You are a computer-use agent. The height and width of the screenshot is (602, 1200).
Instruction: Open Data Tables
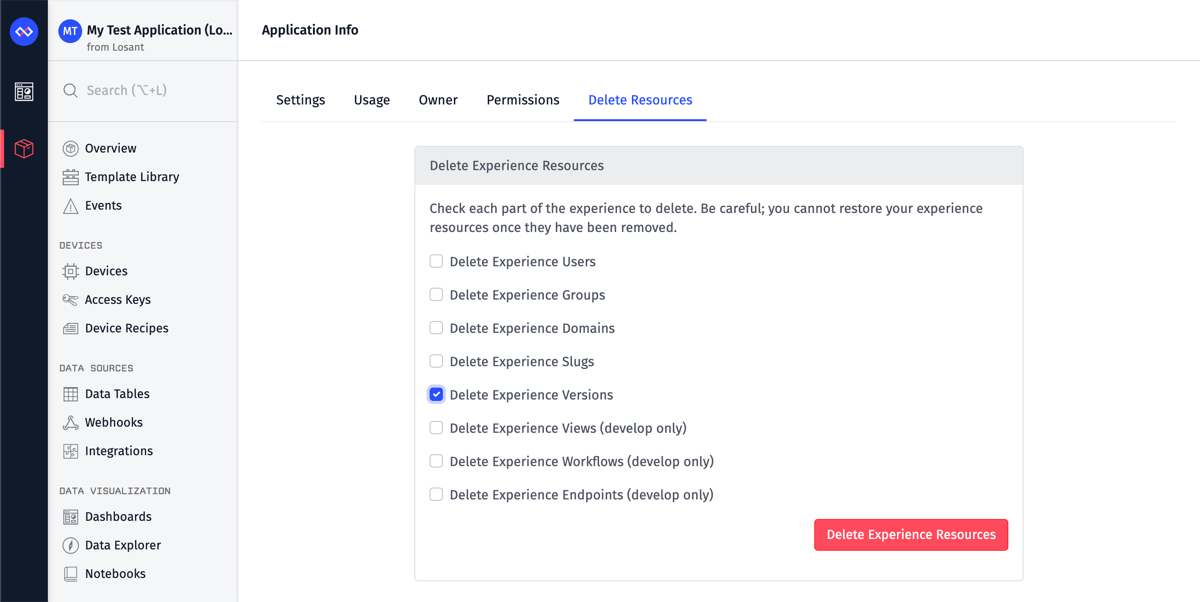117,394
